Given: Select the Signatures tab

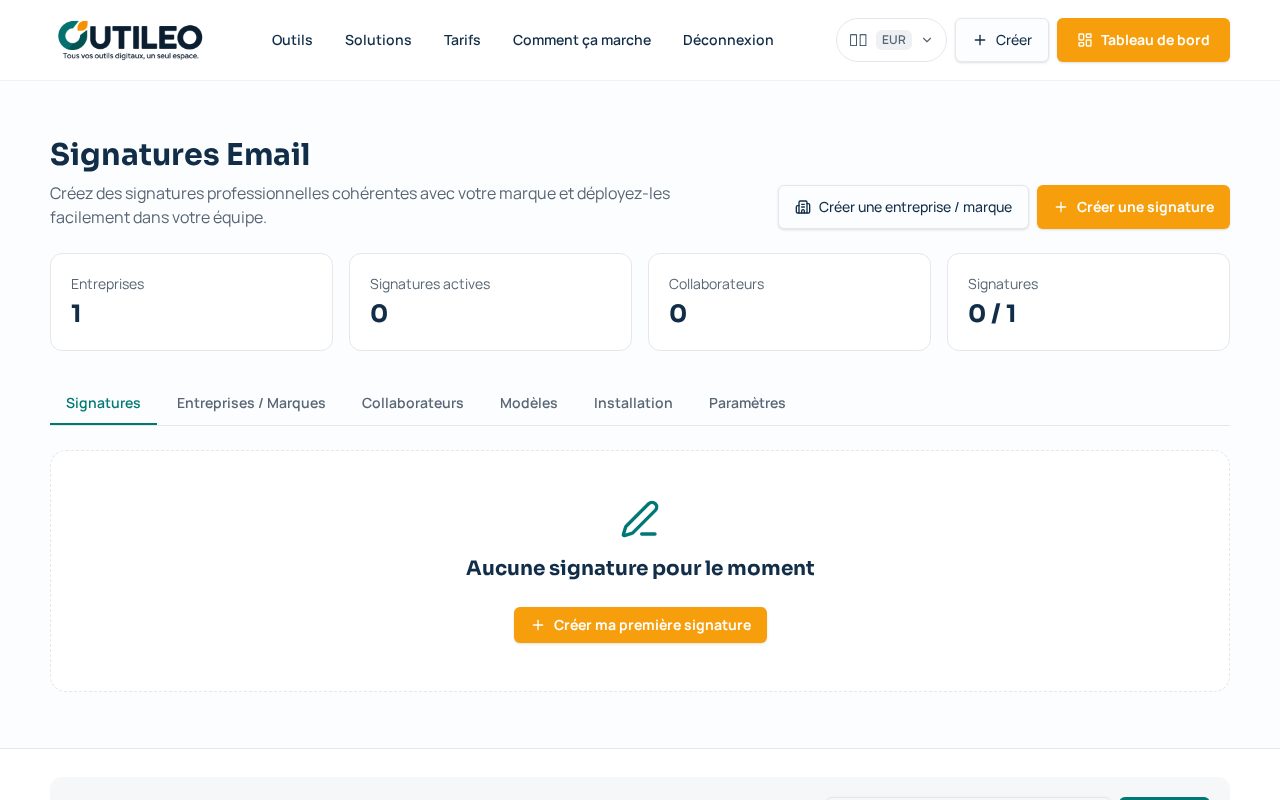Looking at the screenshot, I should pyautogui.click(x=103, y=403).
